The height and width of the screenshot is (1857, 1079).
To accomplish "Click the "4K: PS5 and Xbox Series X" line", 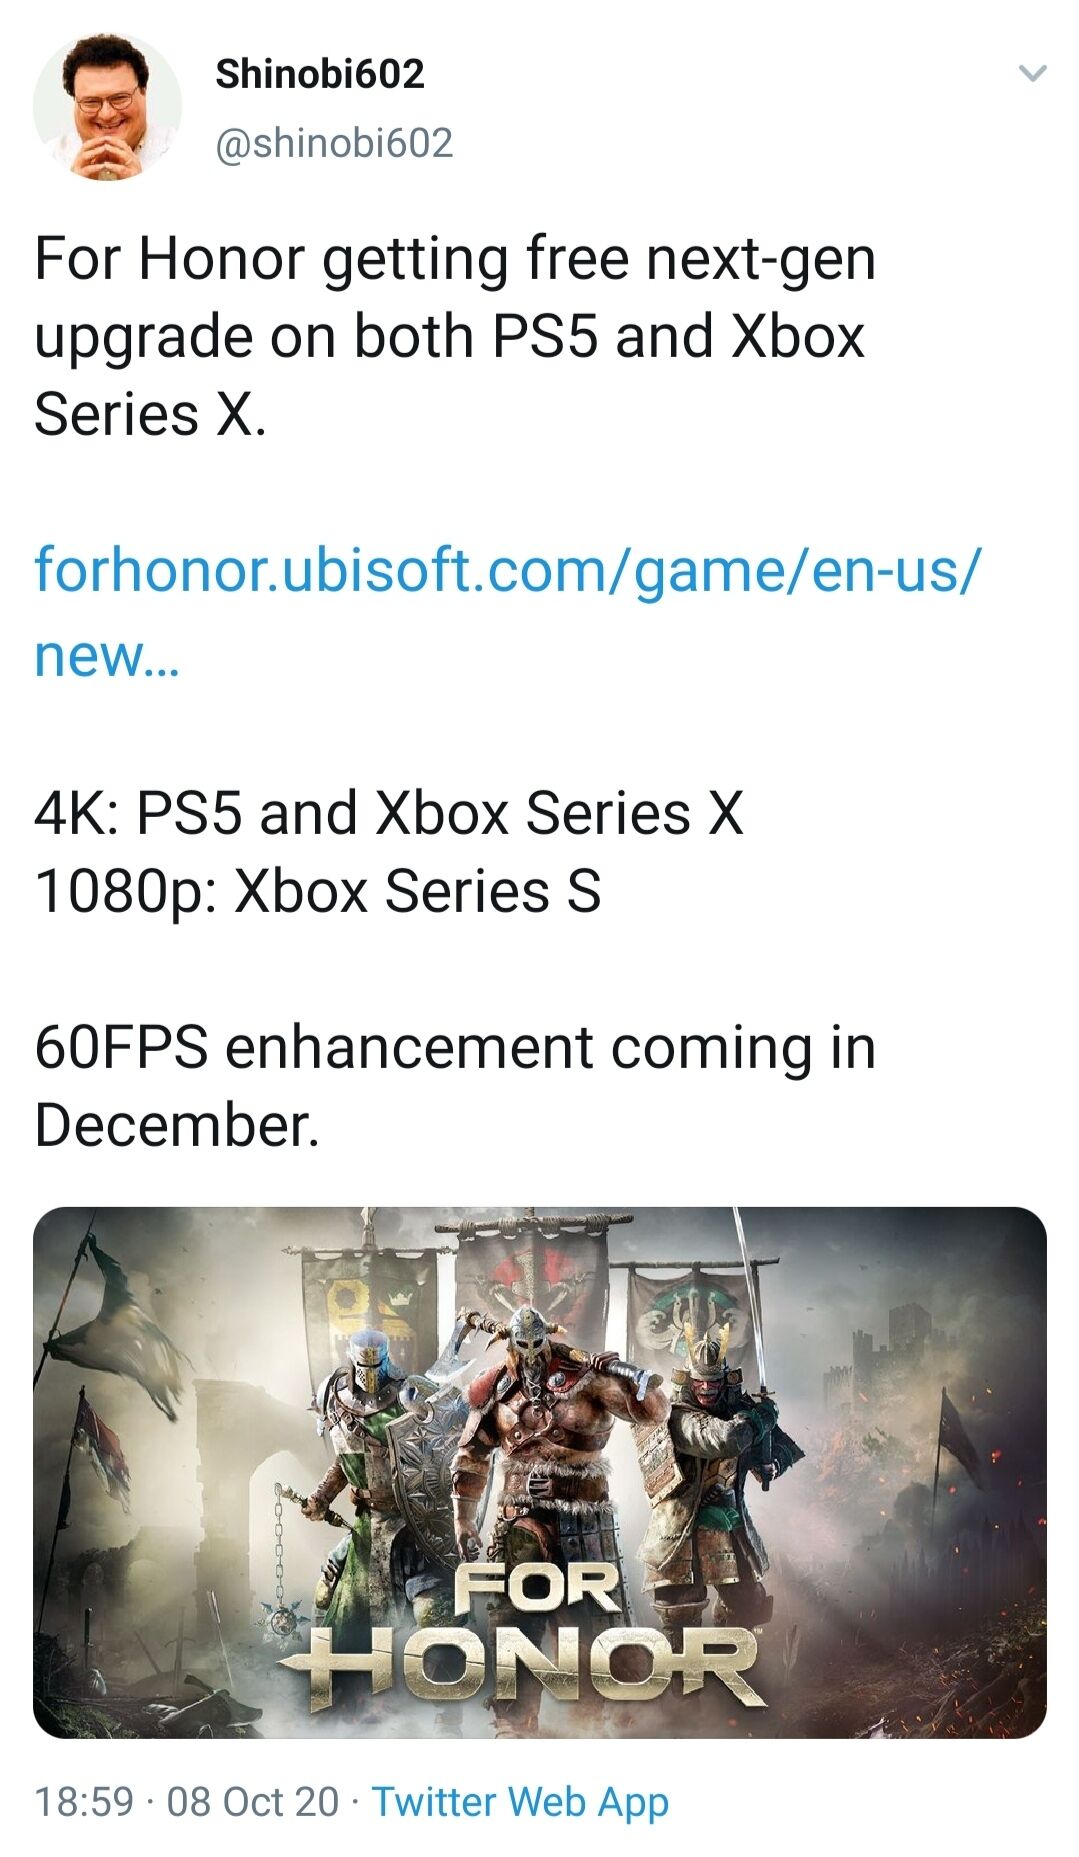I will coord(389,812).
